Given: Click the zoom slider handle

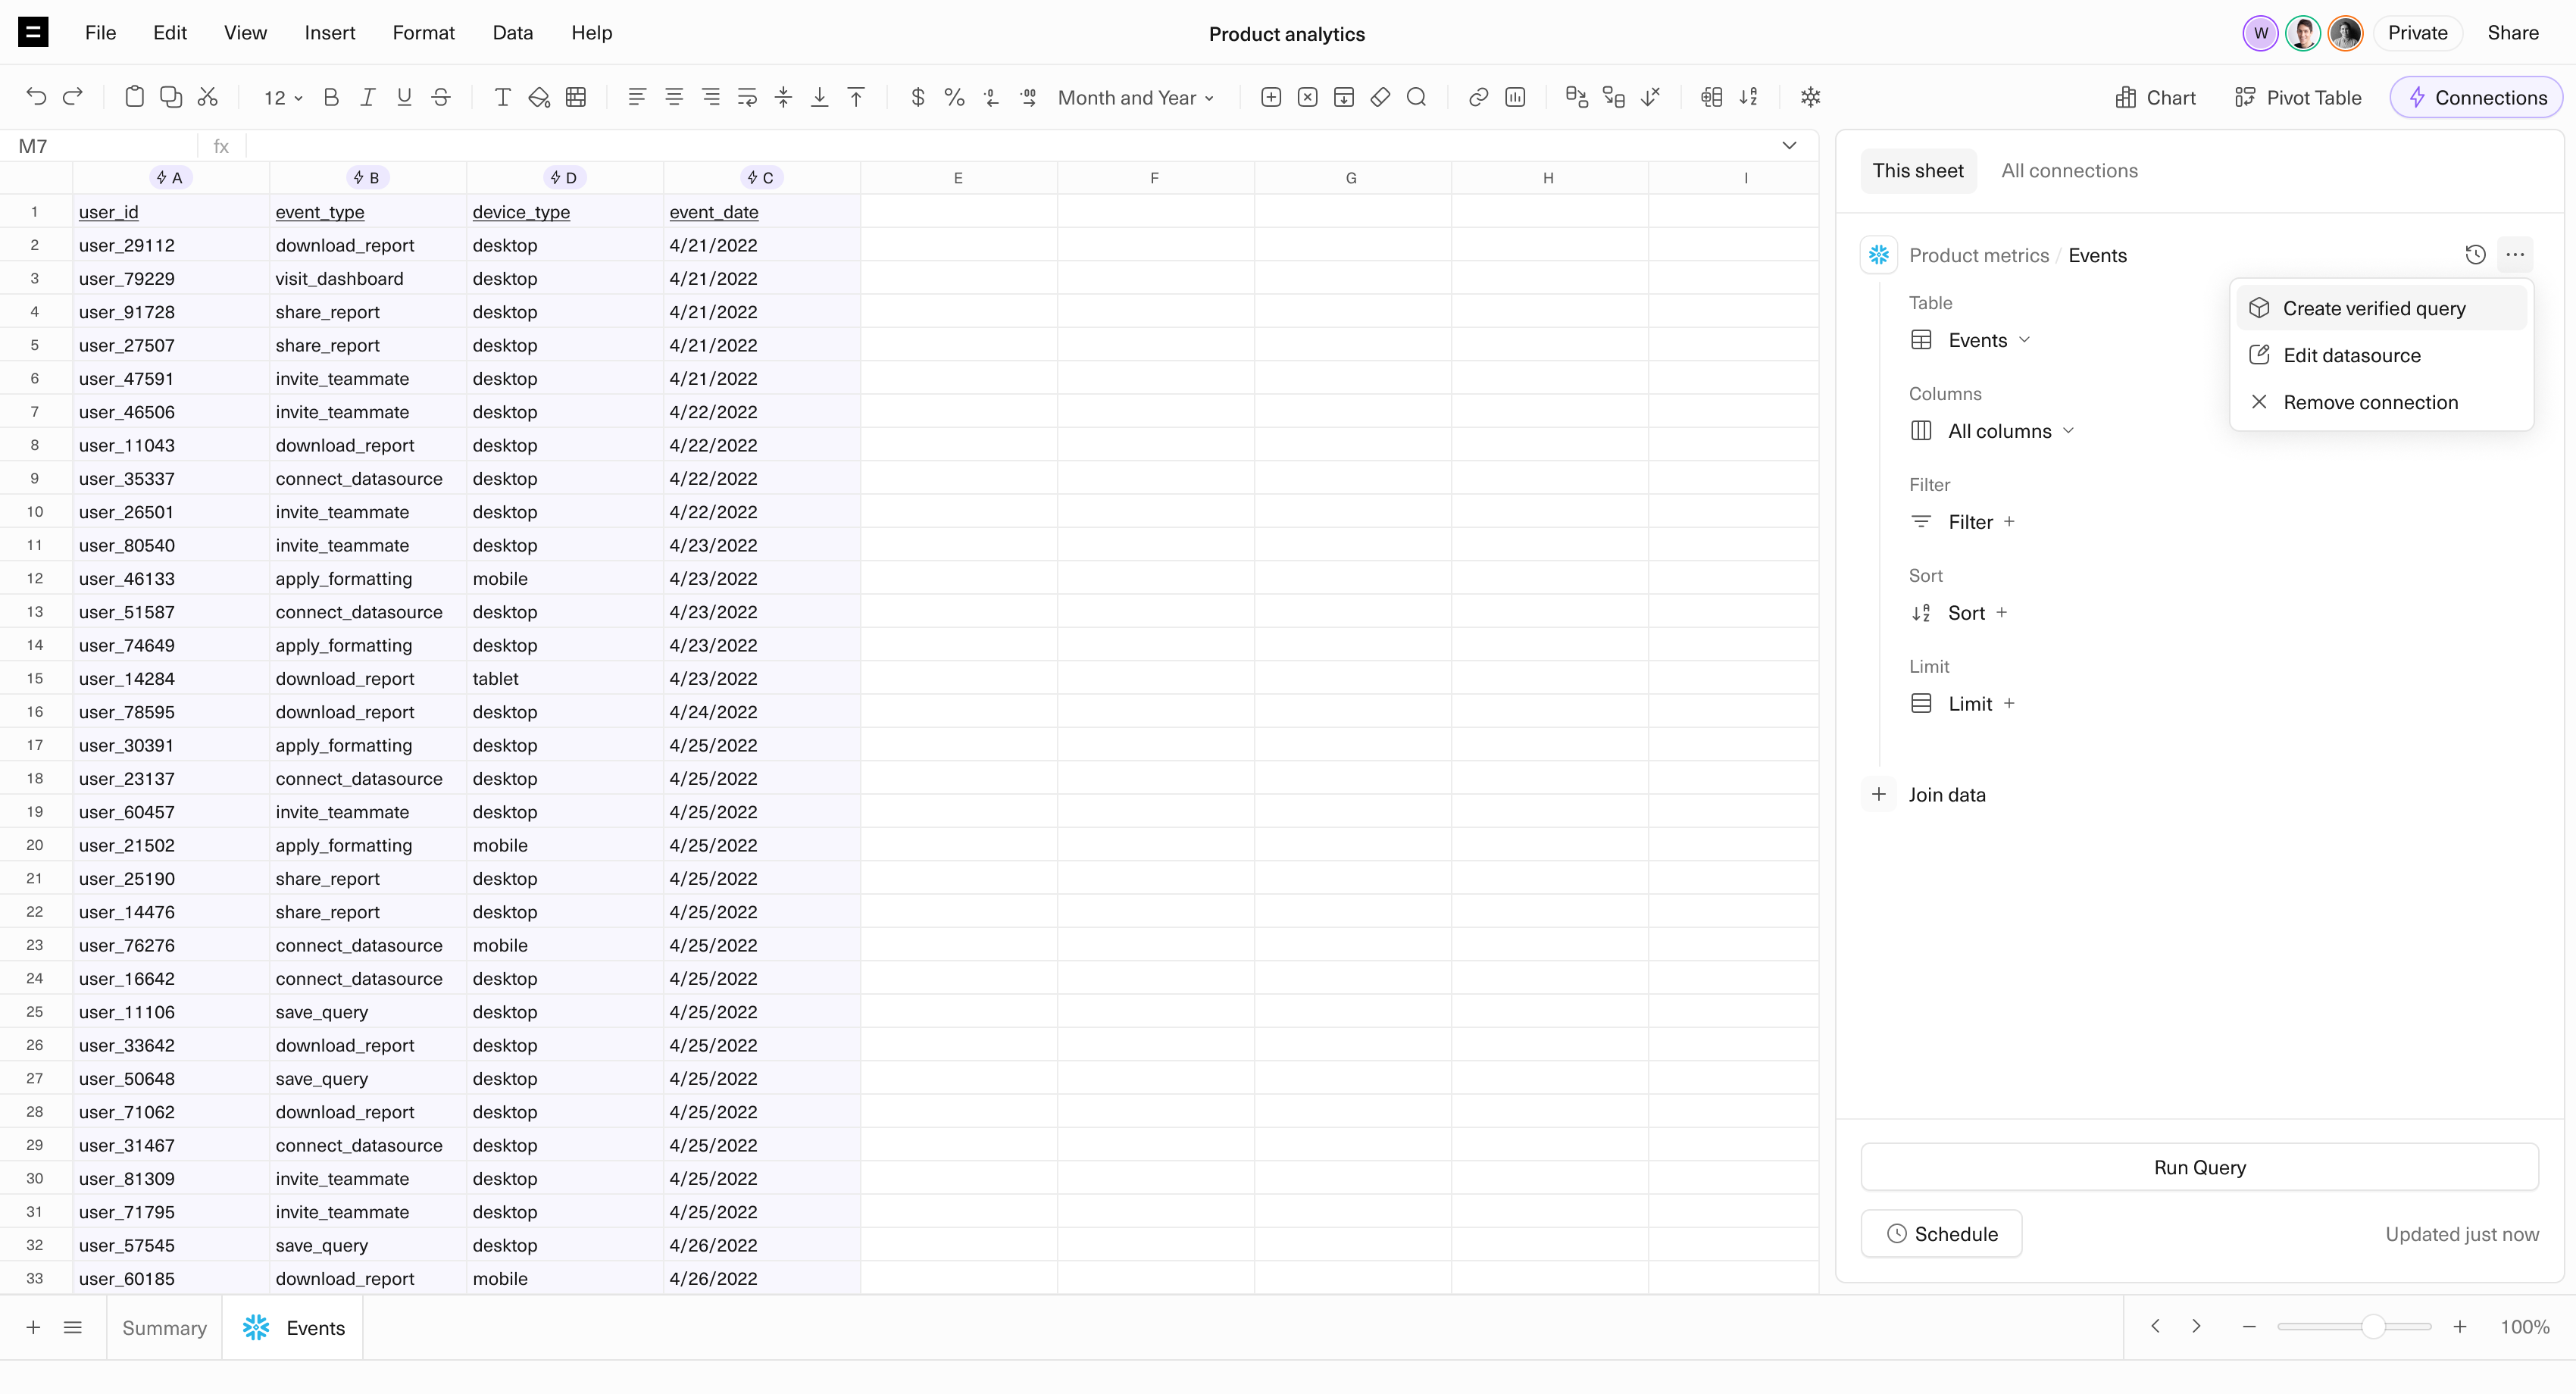Looking at the screenshot, I should [2372, 1327].
